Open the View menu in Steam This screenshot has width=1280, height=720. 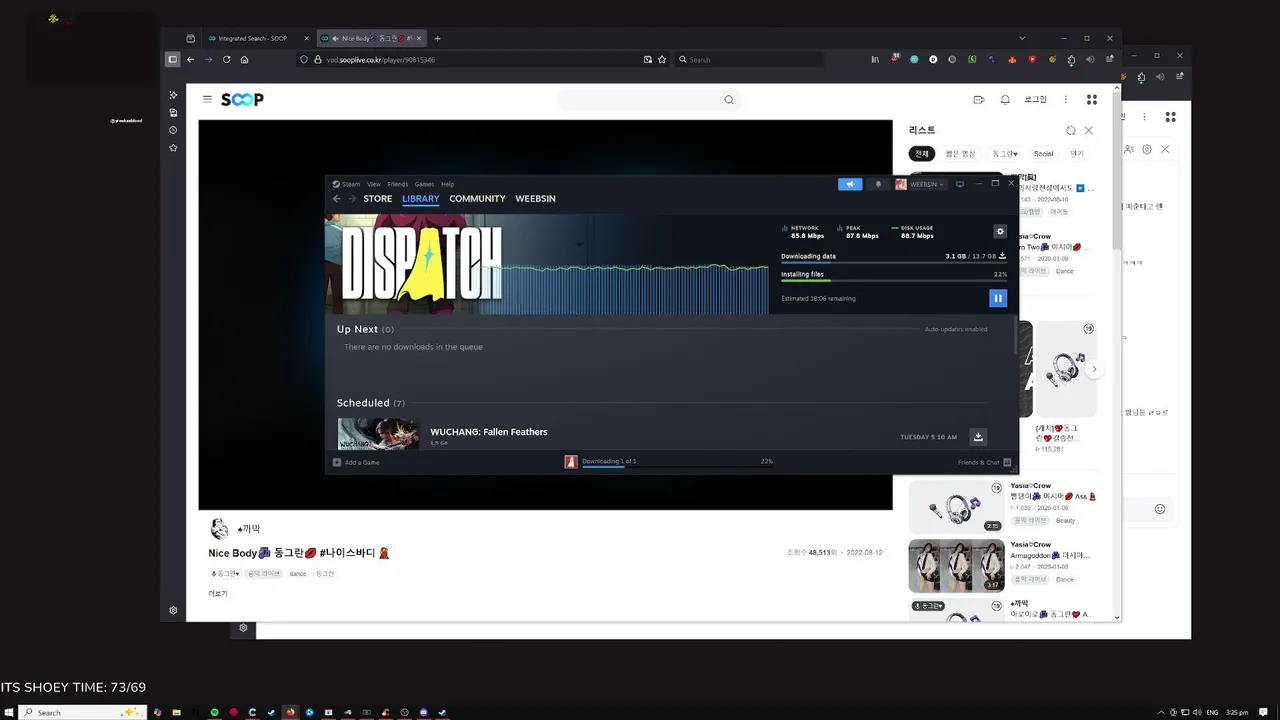click(x=373, y=184)
